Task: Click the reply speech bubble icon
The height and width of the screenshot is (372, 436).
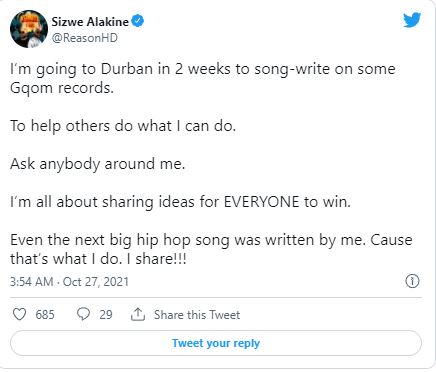Action: [83, 314]
